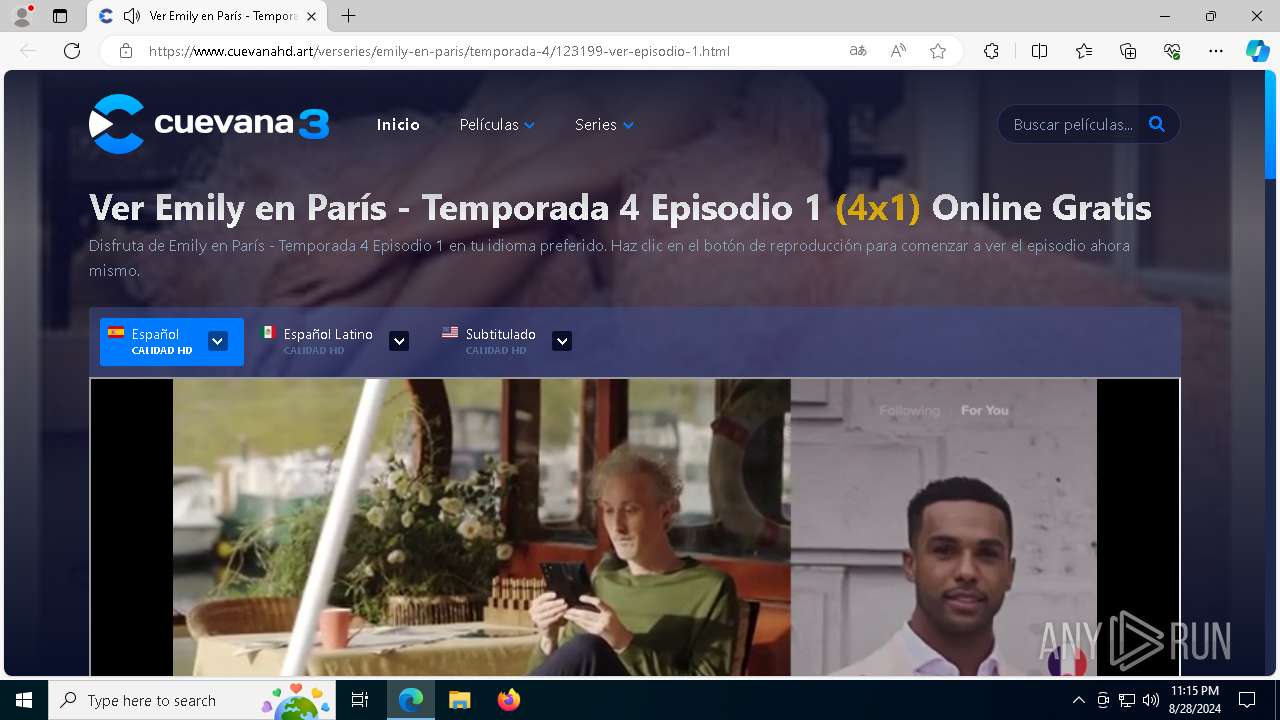Click the Cuevana 3 logo
Image resolution: width=1280 pixels, height=720 pixels.
209,124
